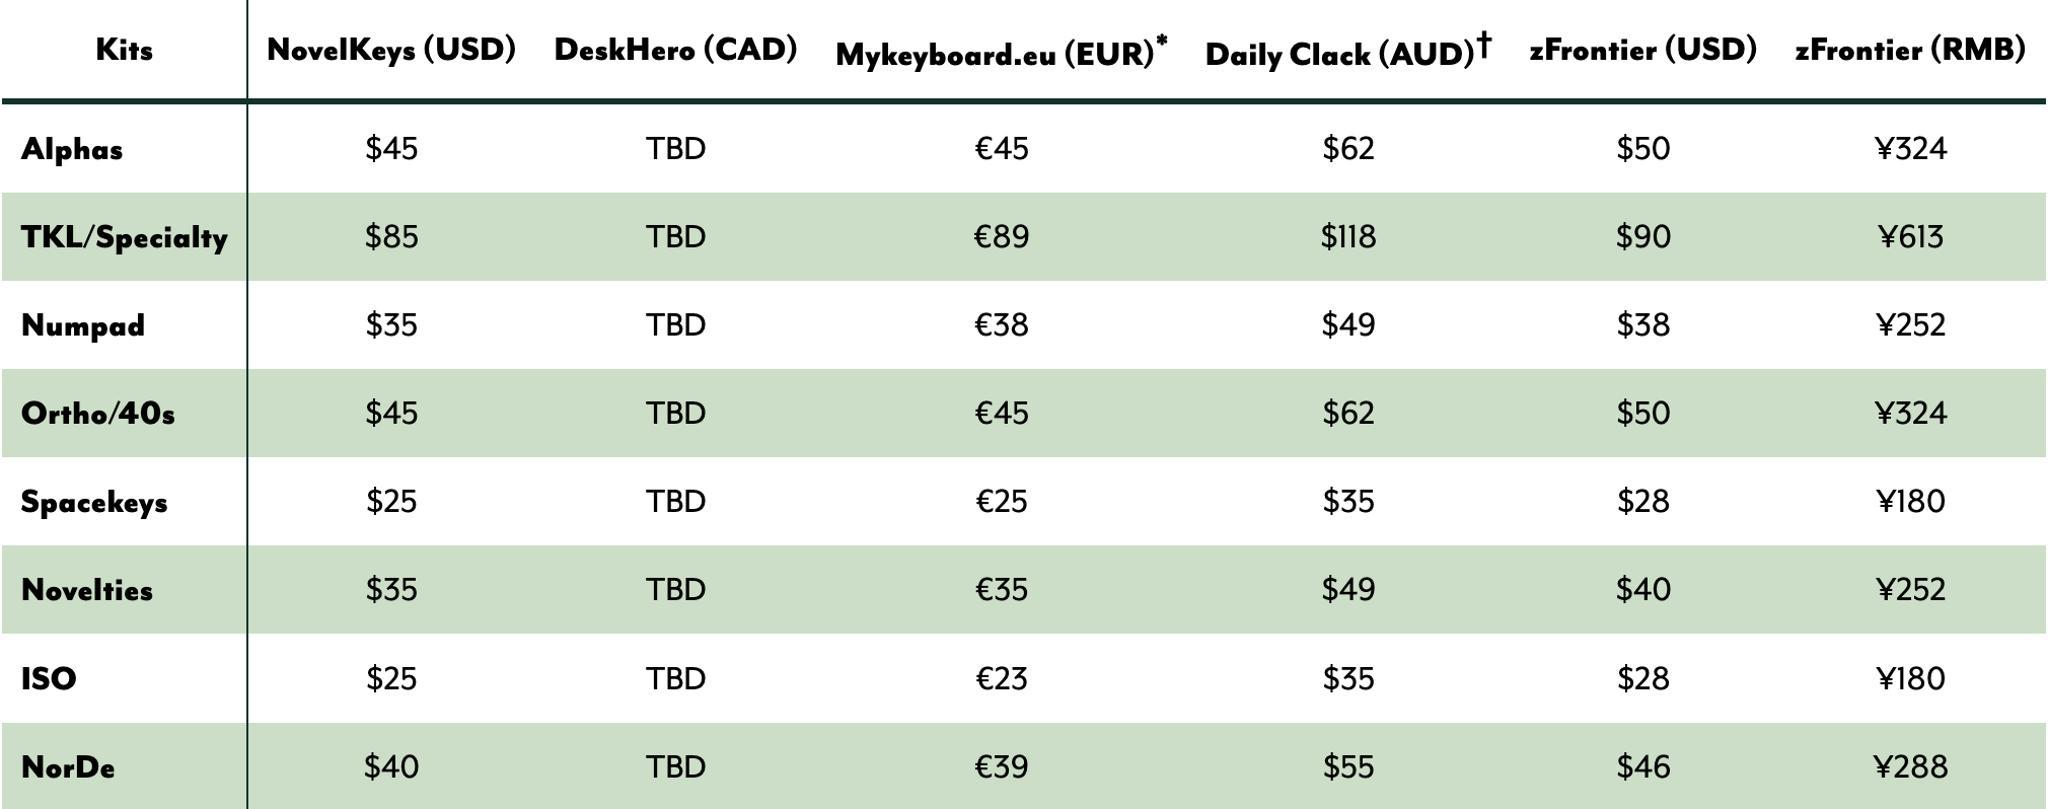Click the DeskHero (CAD) column header
Image resolution: width=2048 pixels, height=809 pixels.
click(x=675, y=50)
